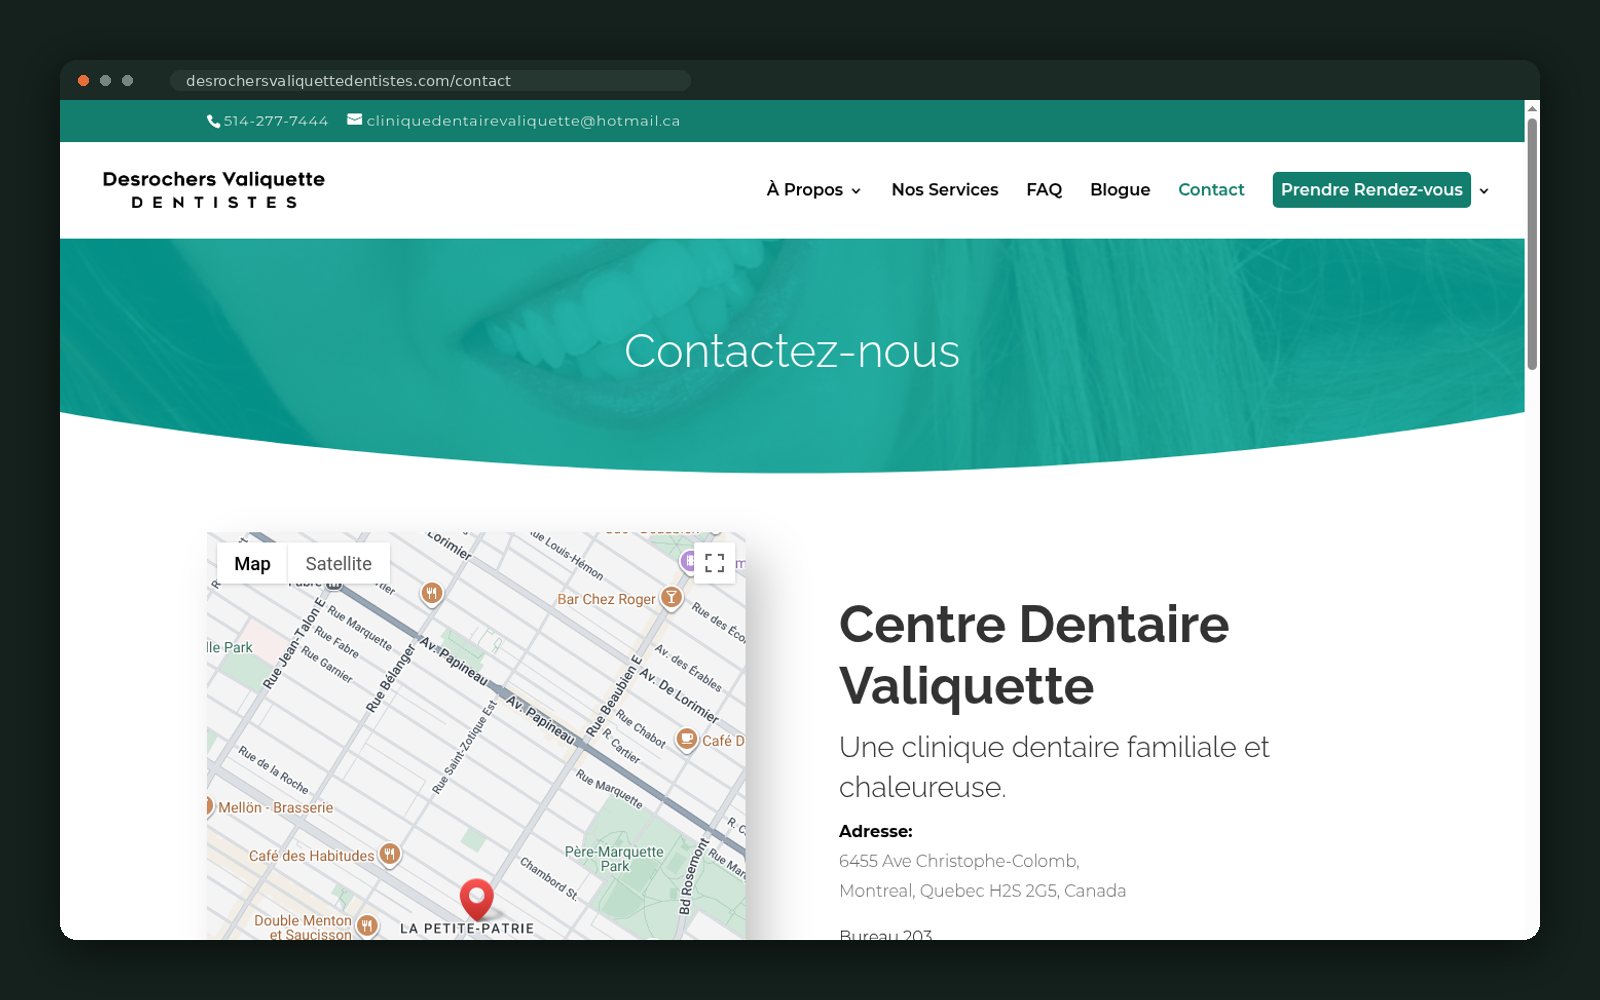The image size is (1600, 1000).
Task: Click the Père-Marquette Park map label
Action: [614, 859]
